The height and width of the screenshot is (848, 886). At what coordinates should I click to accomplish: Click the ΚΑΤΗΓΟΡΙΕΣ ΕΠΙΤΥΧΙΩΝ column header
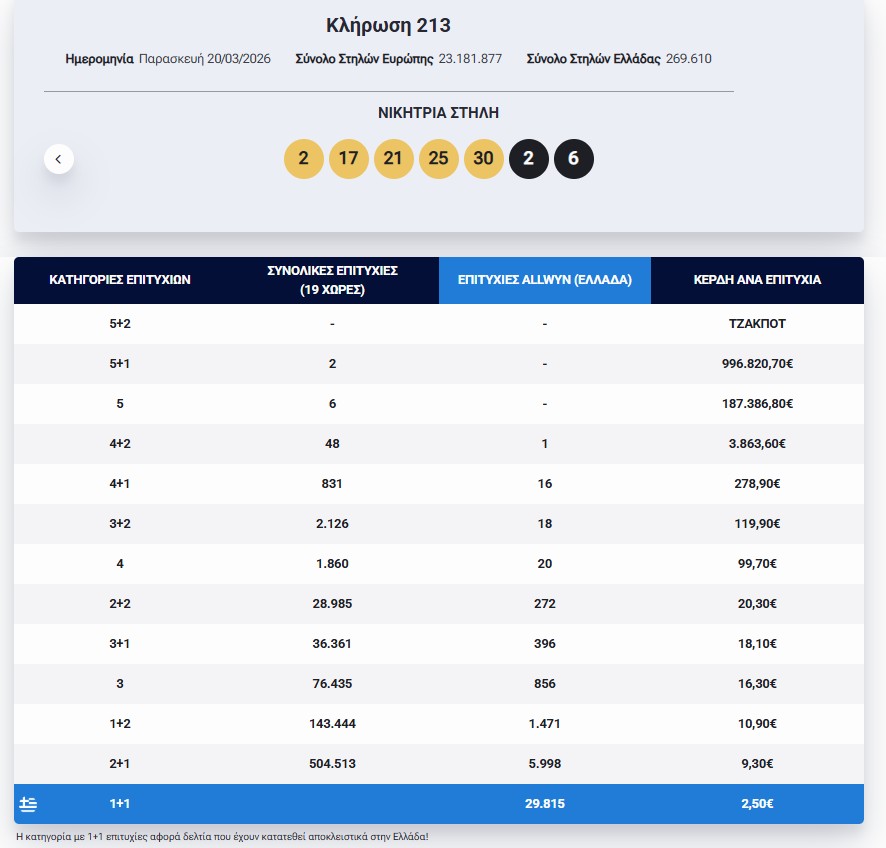coord(120,280)
